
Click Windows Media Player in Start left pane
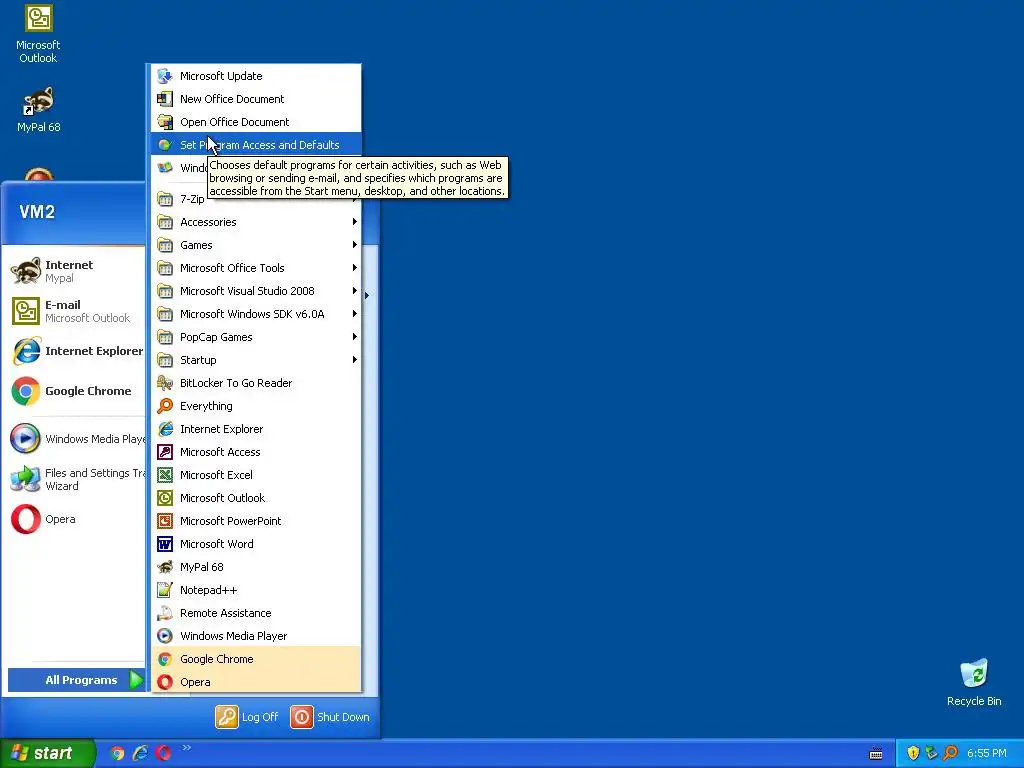(75, 439)
